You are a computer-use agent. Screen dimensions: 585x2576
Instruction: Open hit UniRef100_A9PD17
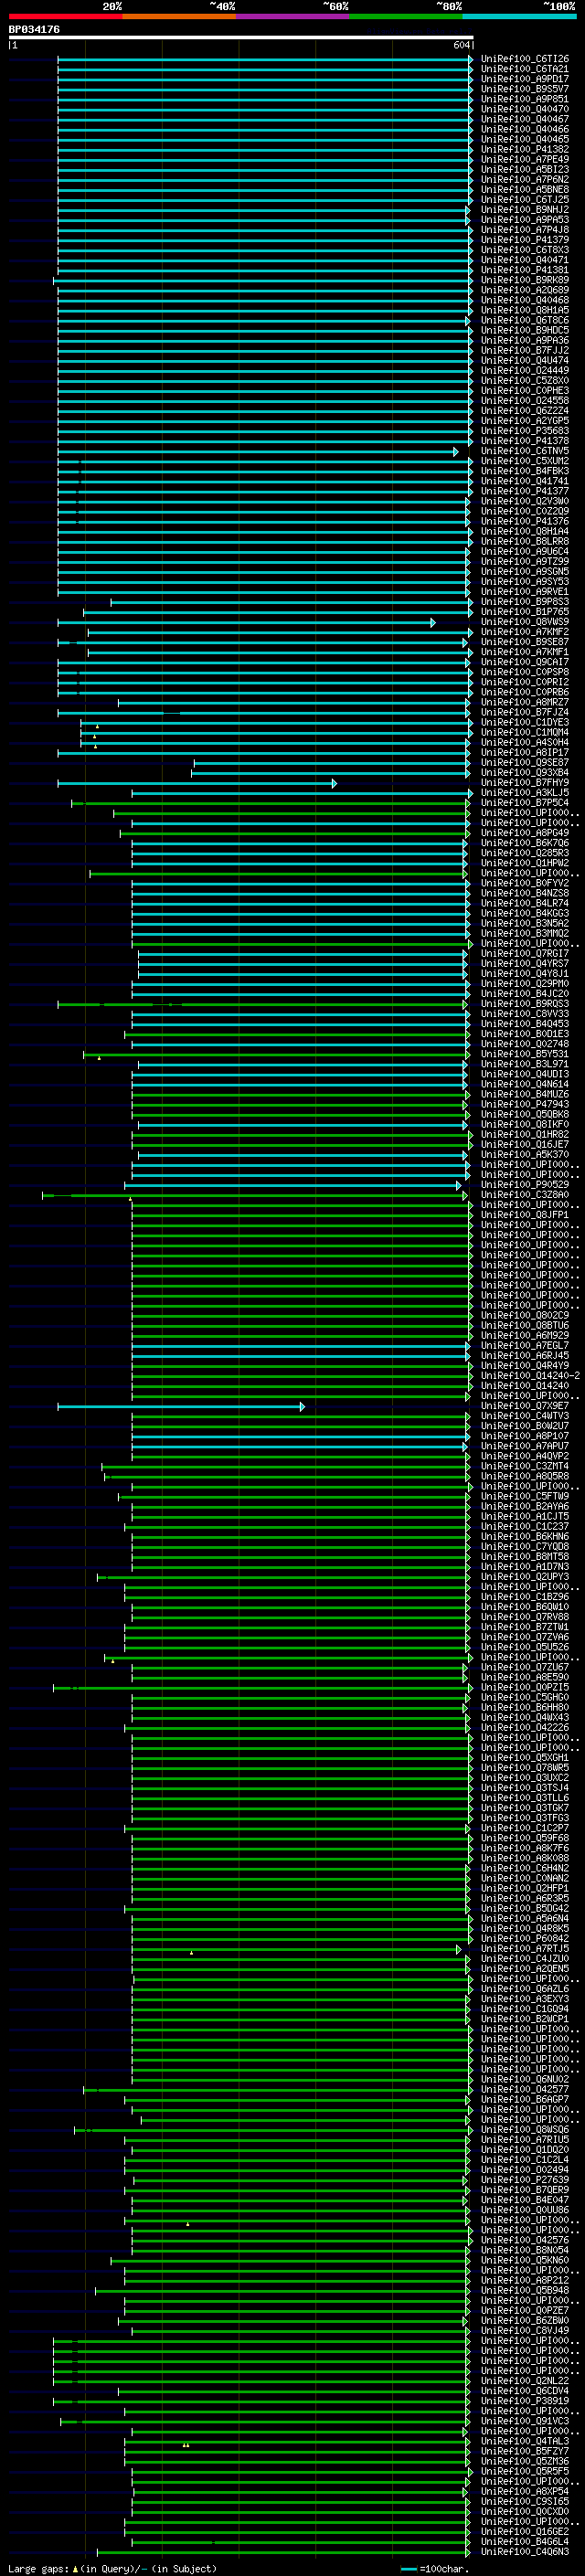tap(525, 79)
